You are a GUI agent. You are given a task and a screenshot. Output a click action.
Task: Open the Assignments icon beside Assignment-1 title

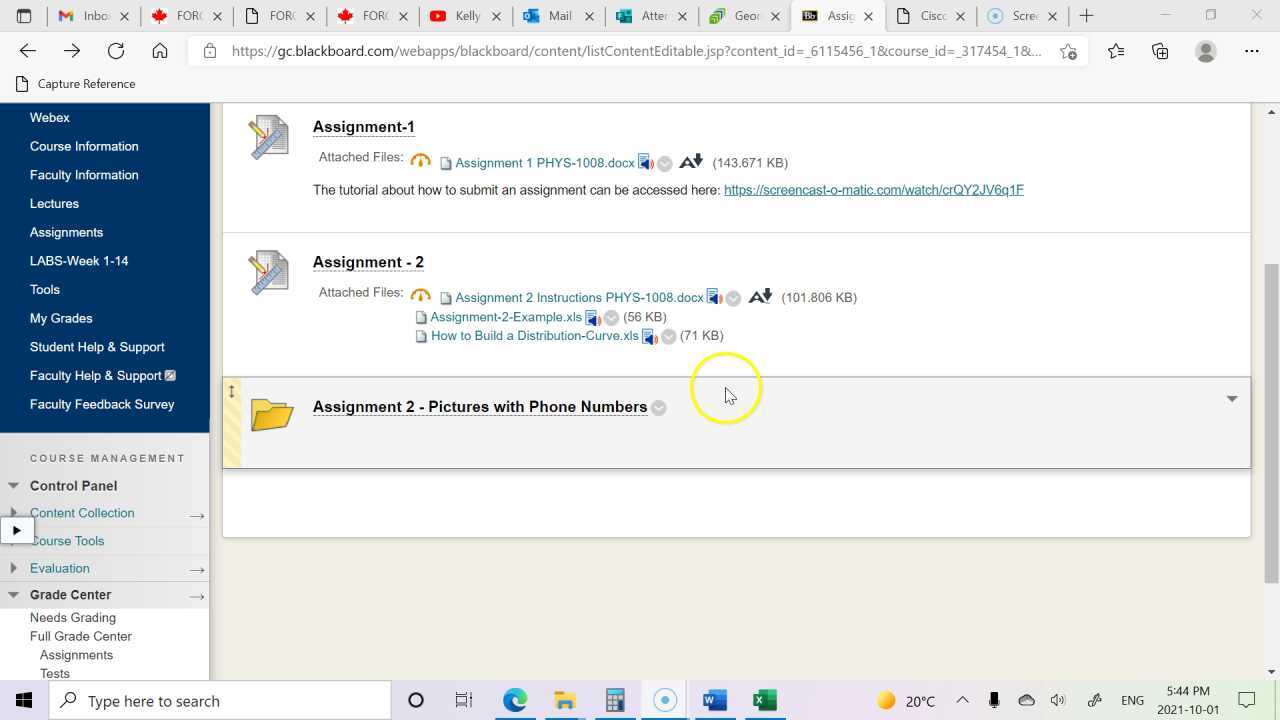268,137
